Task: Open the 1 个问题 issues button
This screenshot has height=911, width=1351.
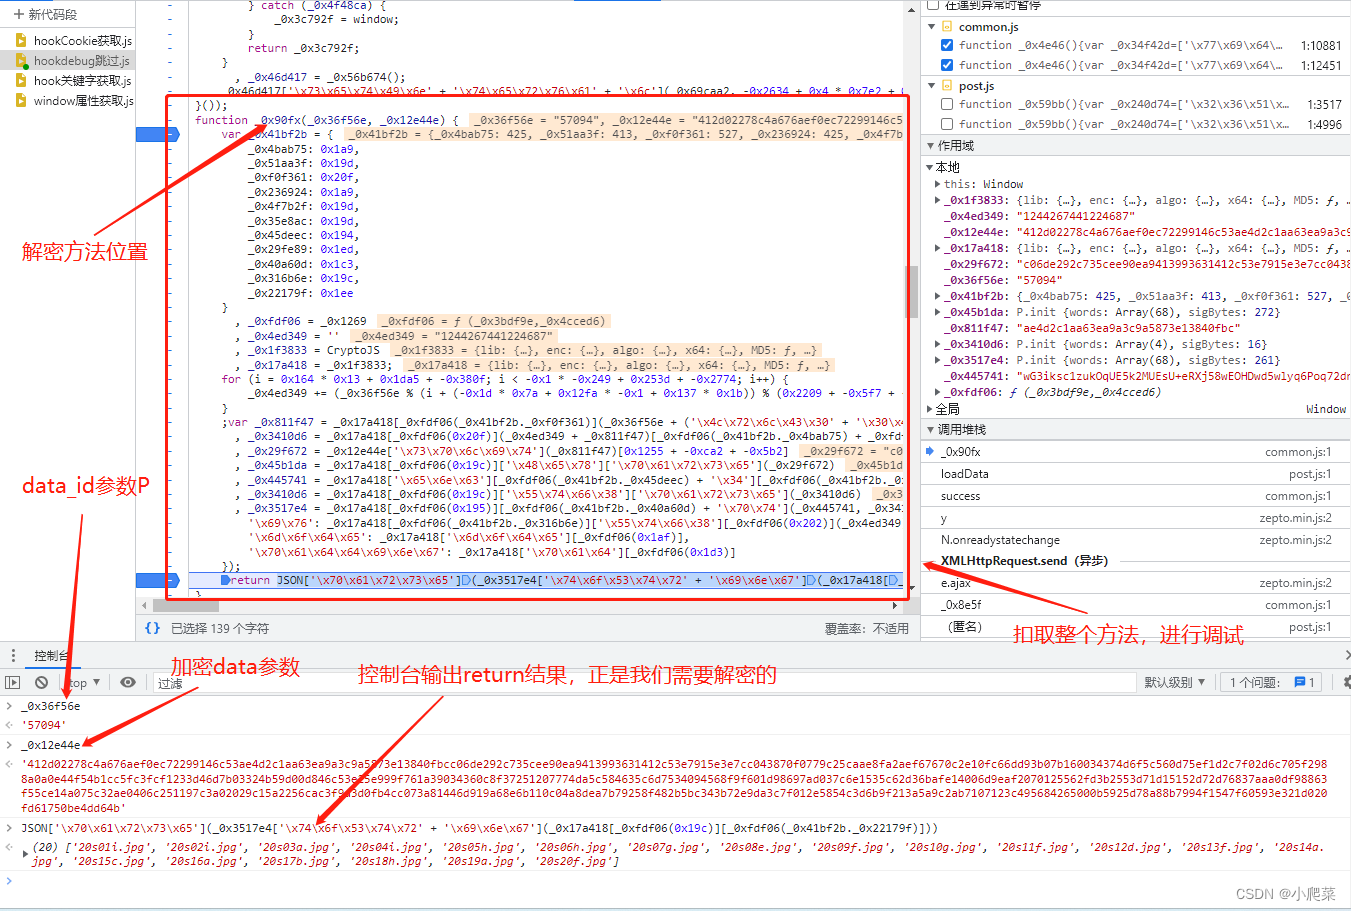Action: [x=1272, y=682]
